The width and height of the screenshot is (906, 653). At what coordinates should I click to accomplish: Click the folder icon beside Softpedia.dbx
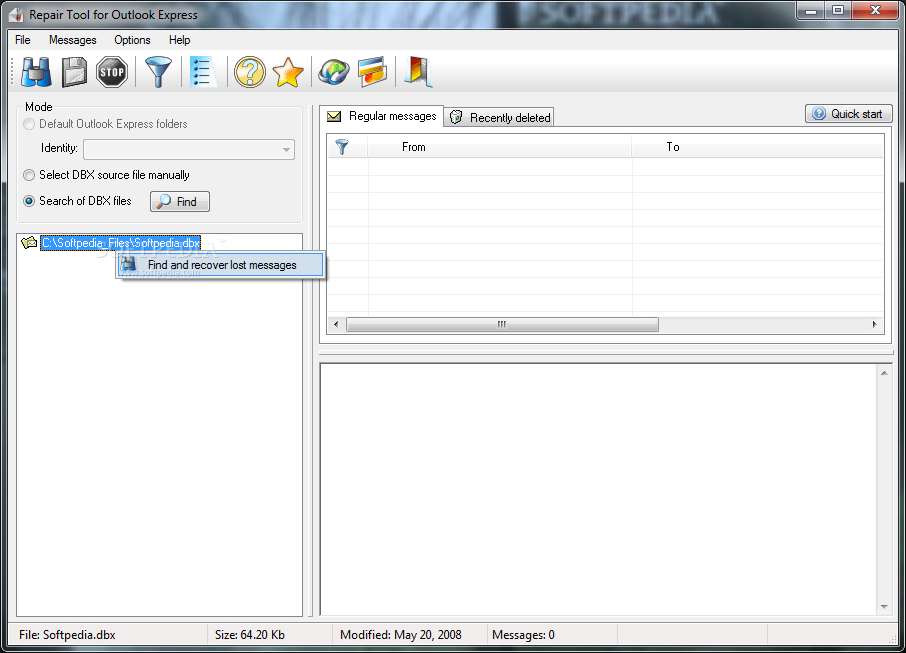click(29, 243)
